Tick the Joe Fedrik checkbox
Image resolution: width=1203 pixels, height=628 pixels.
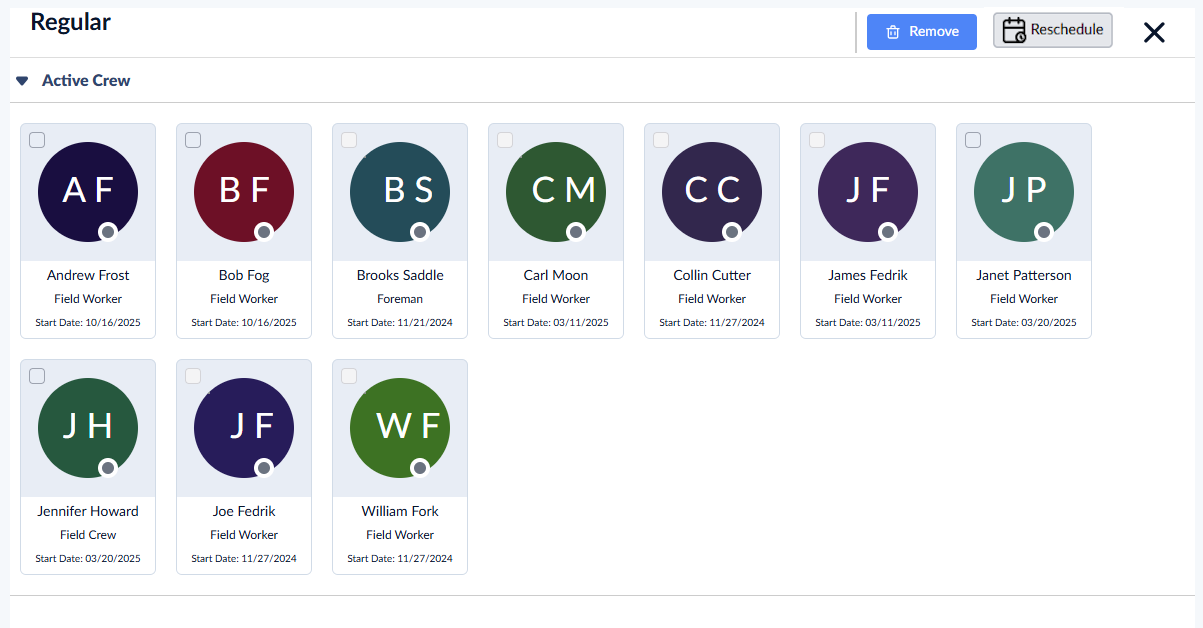point(193,376)
